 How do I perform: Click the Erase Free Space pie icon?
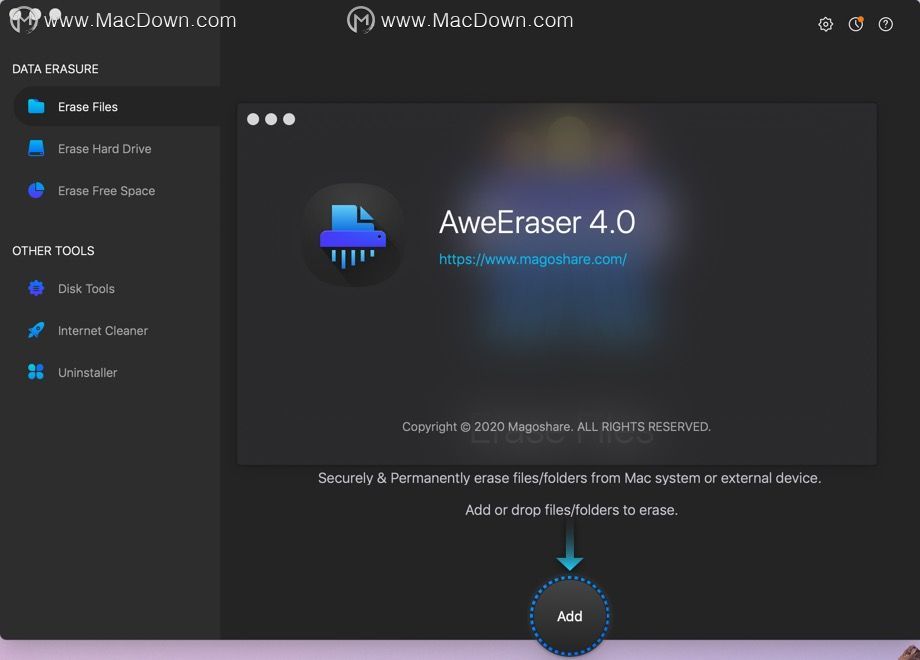point(36,190)
